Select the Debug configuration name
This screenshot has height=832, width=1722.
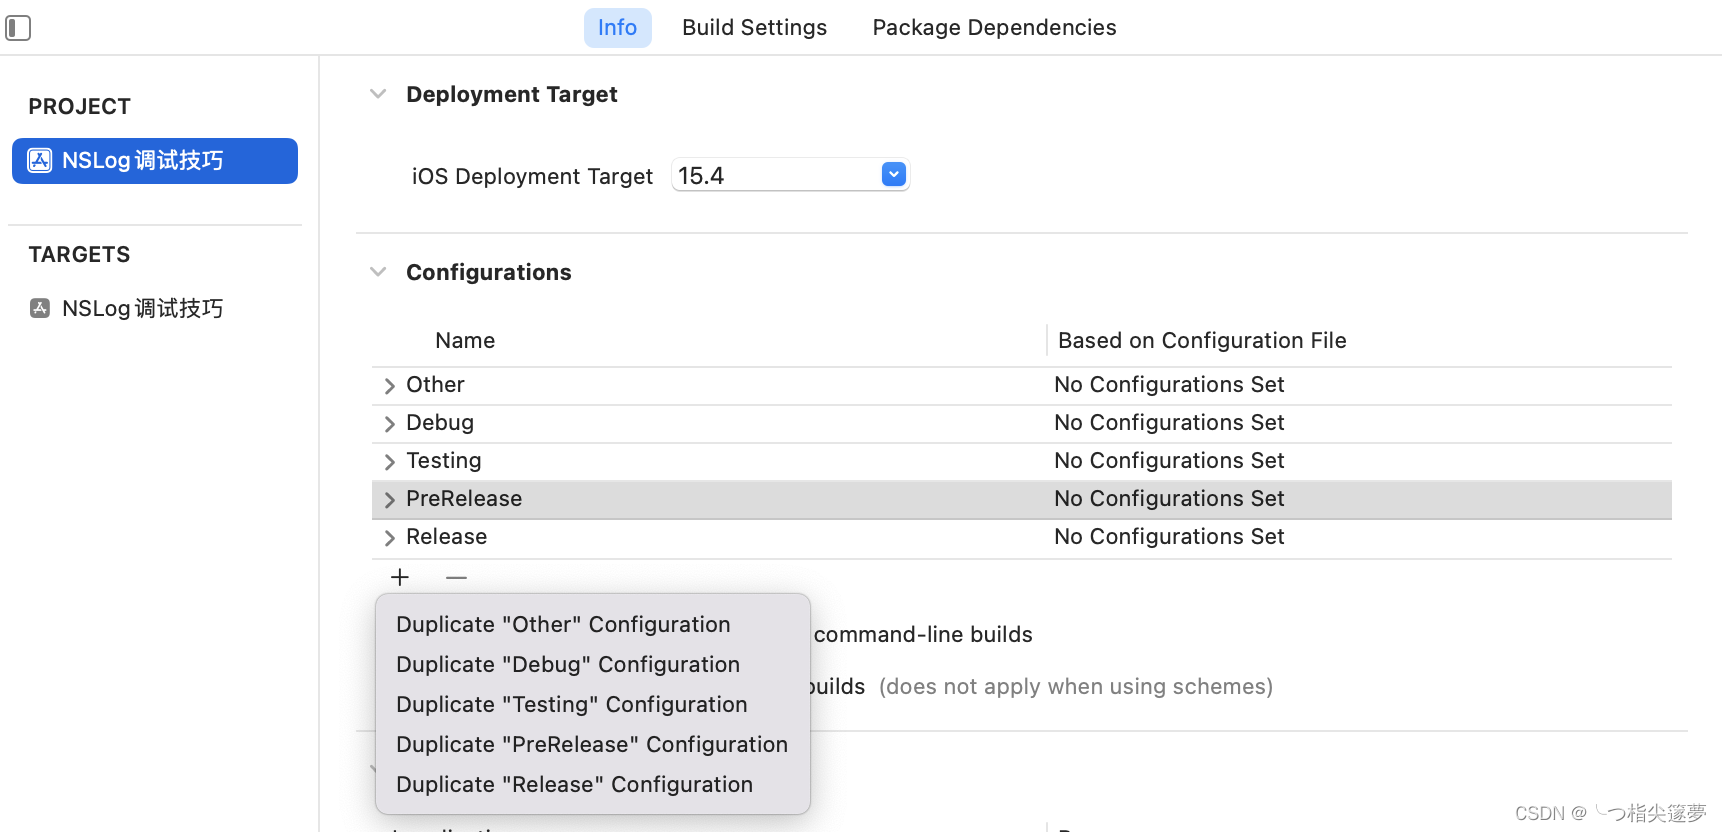click(x=440, y=423)
